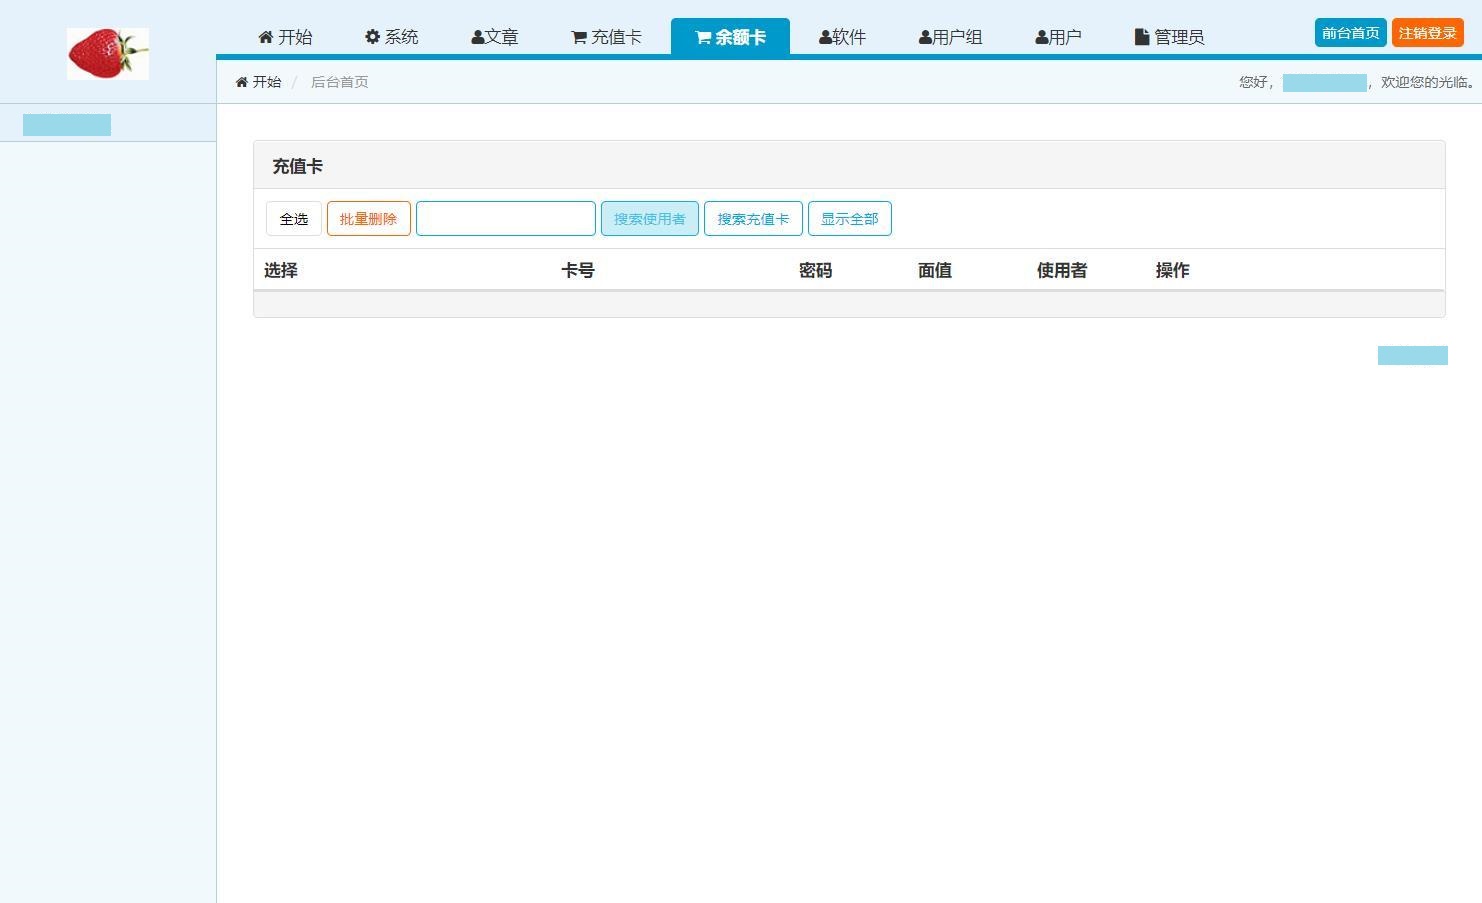
Task: Toggle 全选 to select all cards
Action: (x=294, y=219)
